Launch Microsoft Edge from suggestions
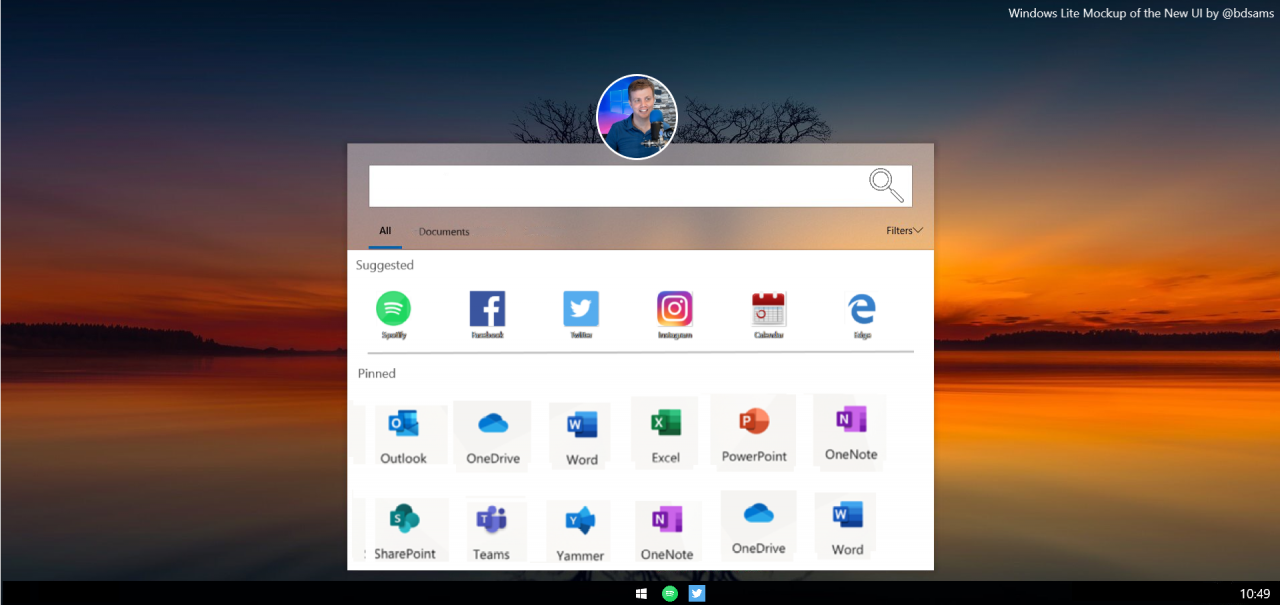Screen dimensions: 1280x605 (x=861, y=306)
